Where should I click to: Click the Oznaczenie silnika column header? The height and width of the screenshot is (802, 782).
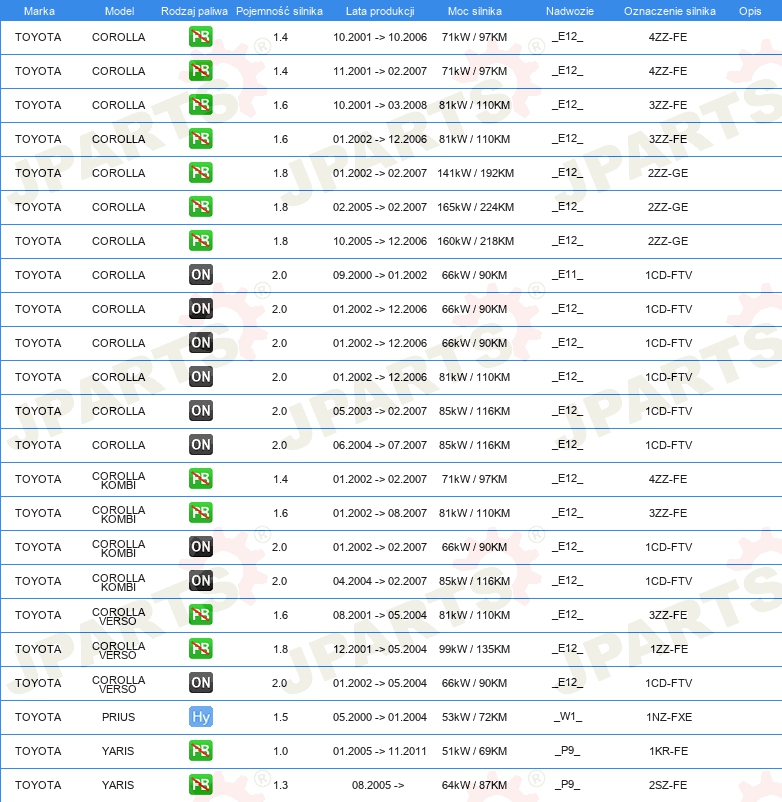(x=669, y=11)
